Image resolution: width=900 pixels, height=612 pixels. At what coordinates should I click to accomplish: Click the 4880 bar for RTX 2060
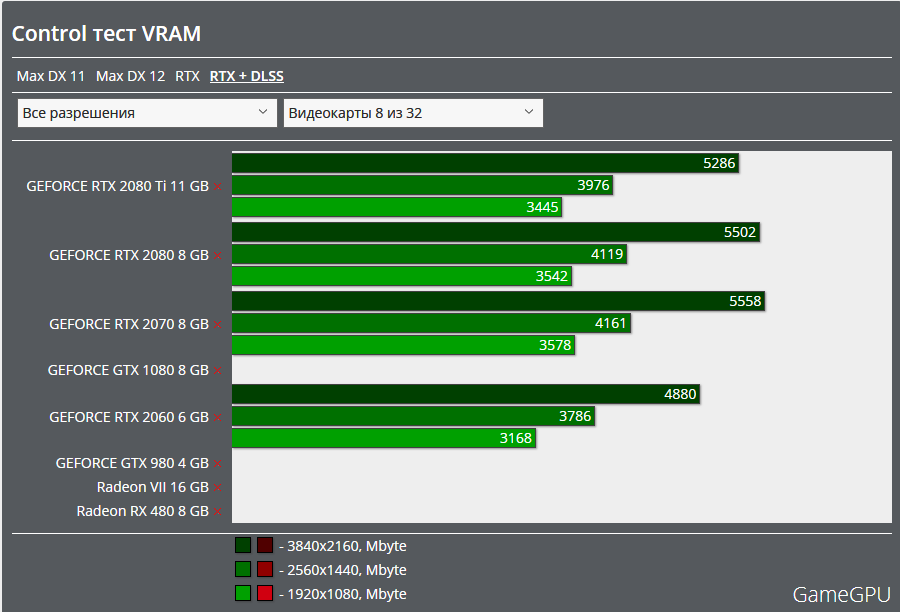[x=466, y=394]
